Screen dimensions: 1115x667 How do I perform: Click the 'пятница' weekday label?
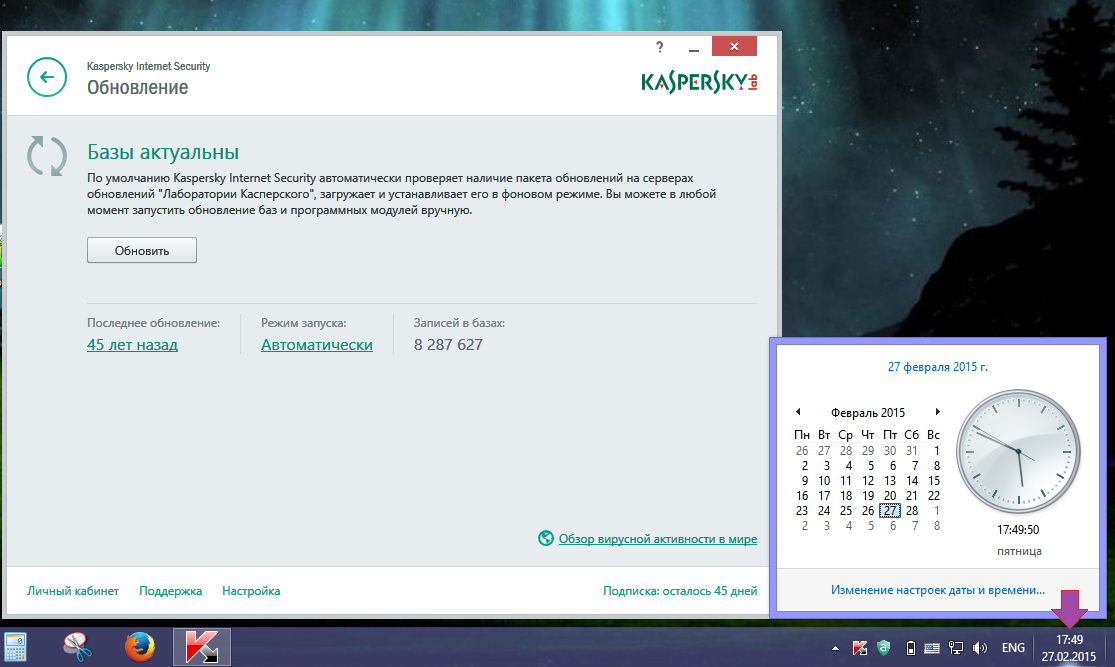tap(1019, 551)
